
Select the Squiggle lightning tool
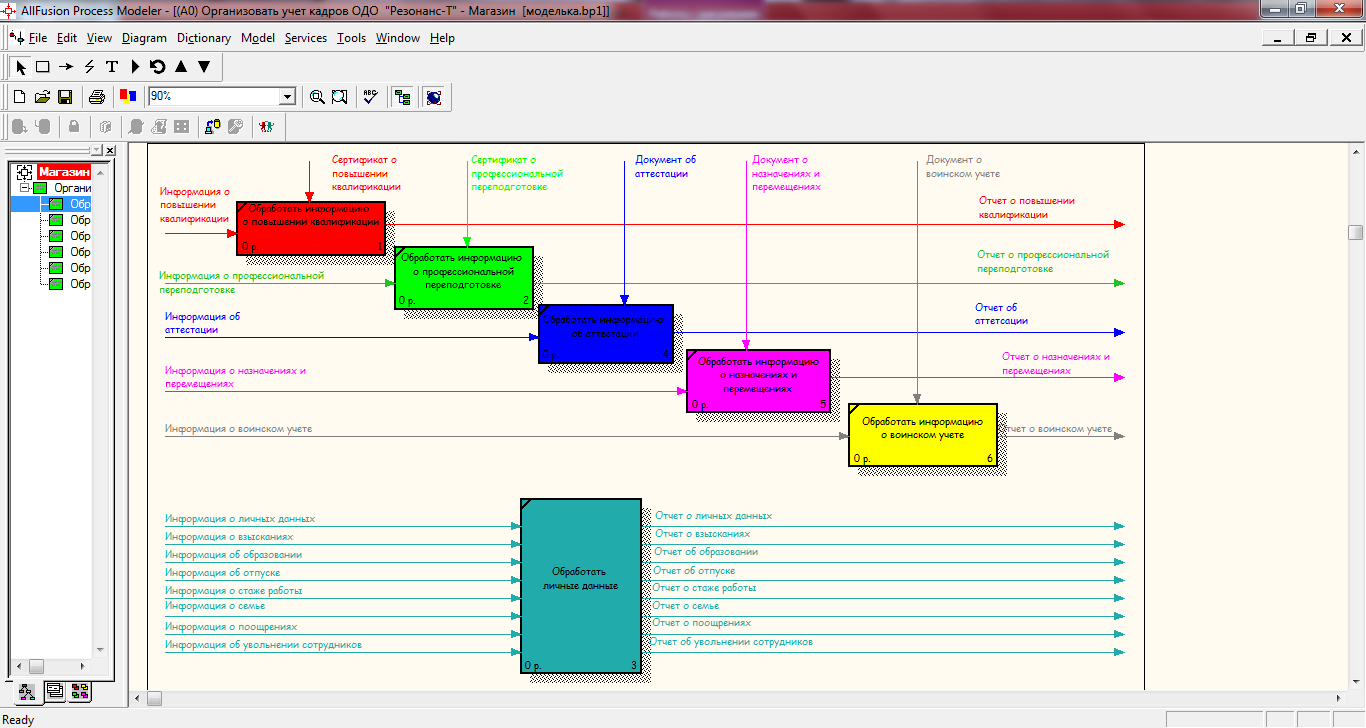click(89, 67)
